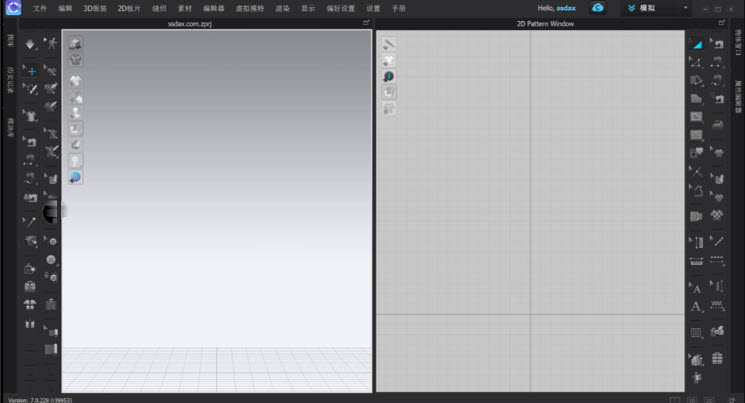This screenshot has height=403, width=745.
Task: Click the ssdax username link
Action: (566, 8)
